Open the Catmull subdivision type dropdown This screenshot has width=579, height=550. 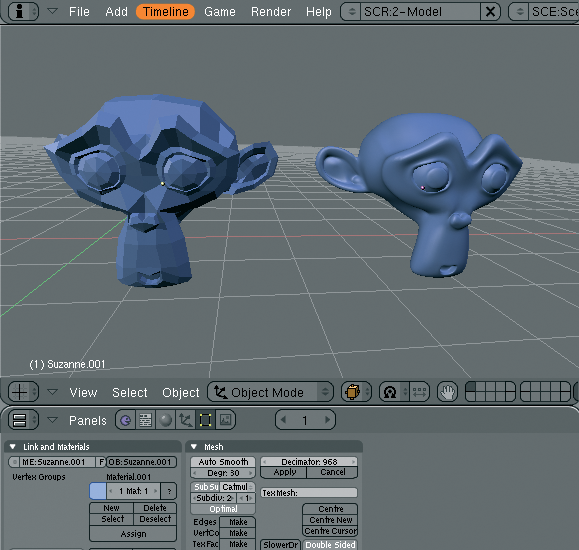[x=237, y=487]
